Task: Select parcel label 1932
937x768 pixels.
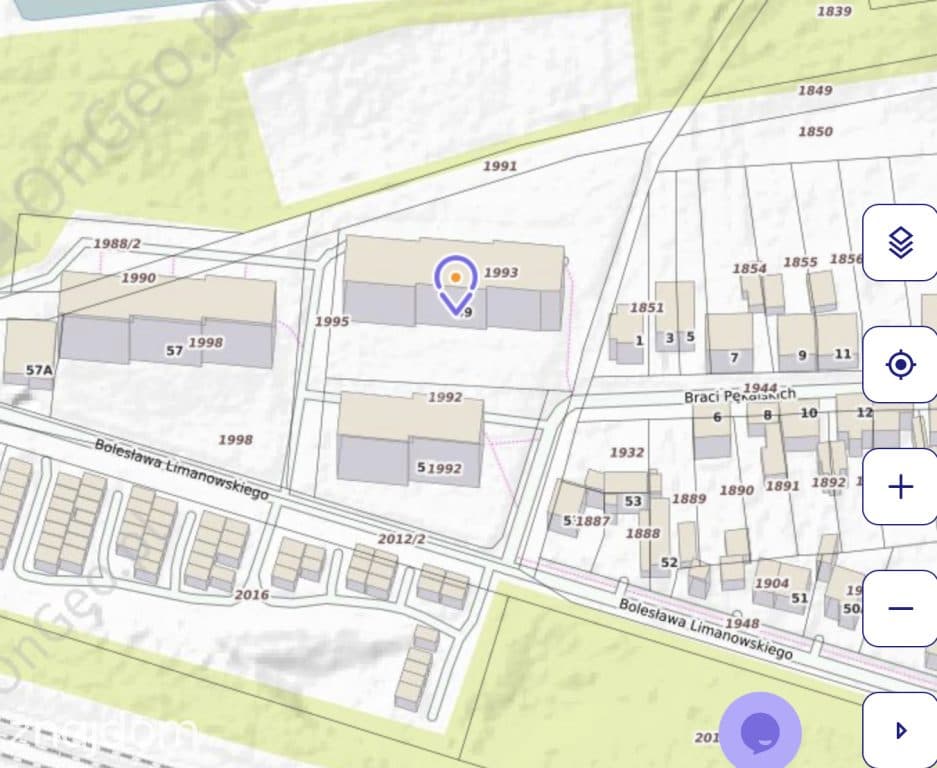Action: coord(627,452)
